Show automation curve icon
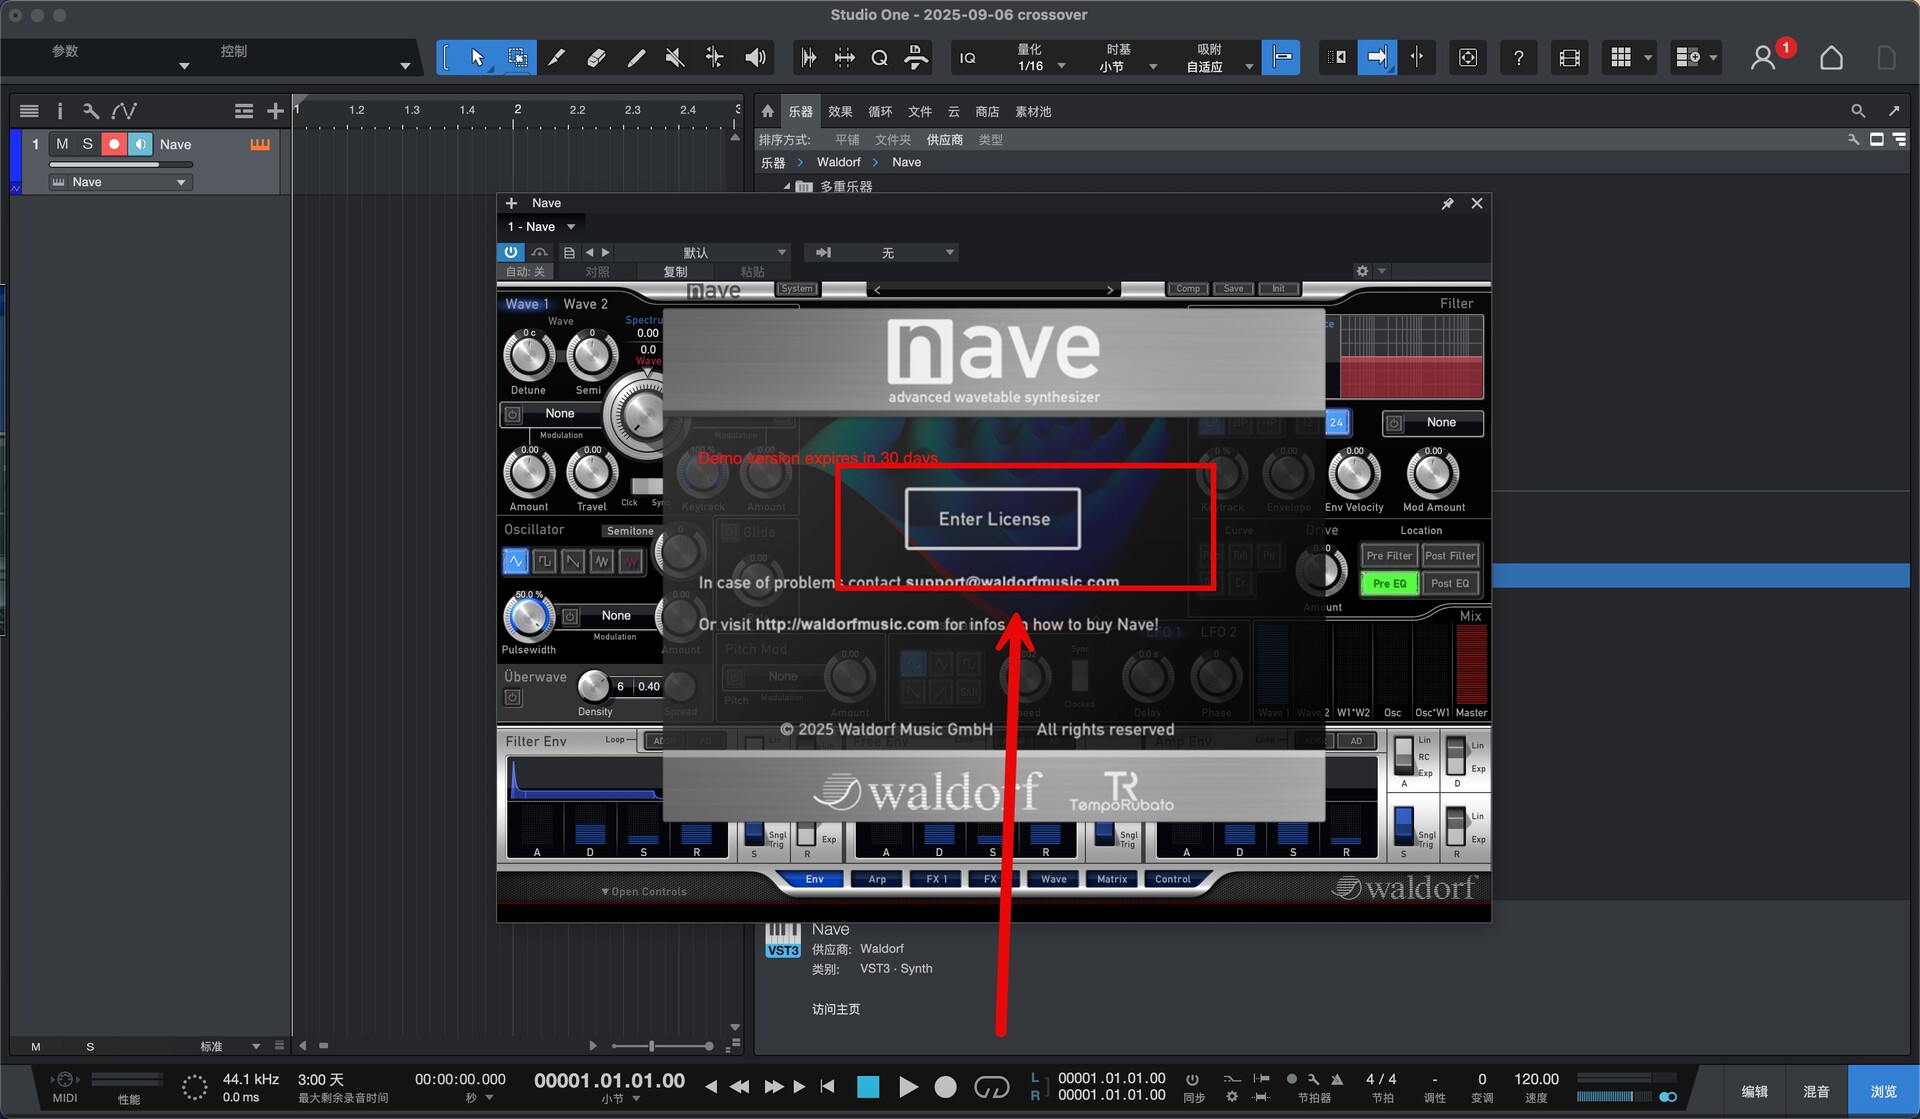Screen dimensions: 1920x1119 click(124, 111)
